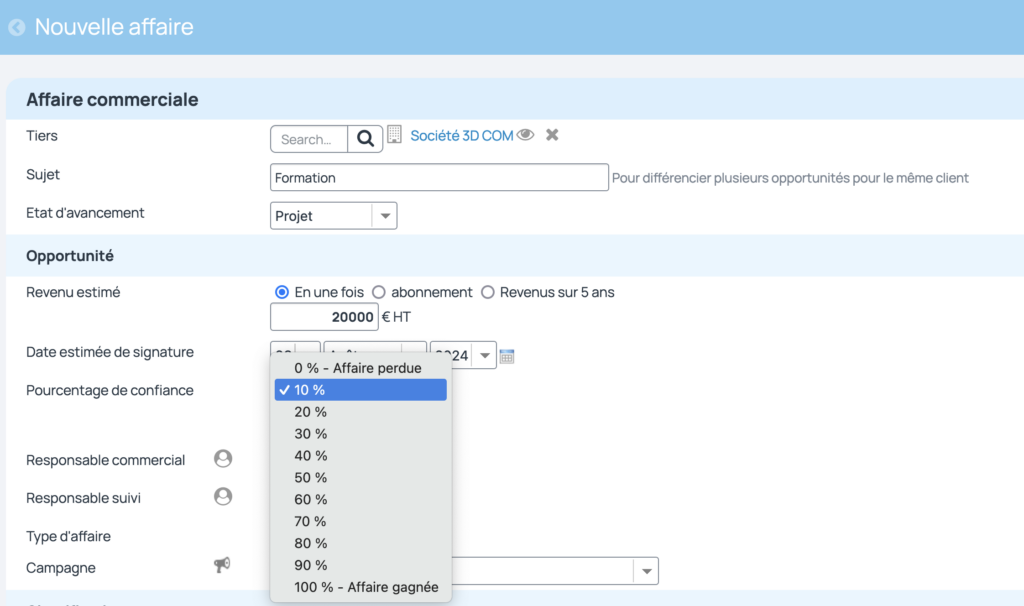Click the Revenu estimé label
Viewport: 1024px width, 606px height.
coord(73,292)
